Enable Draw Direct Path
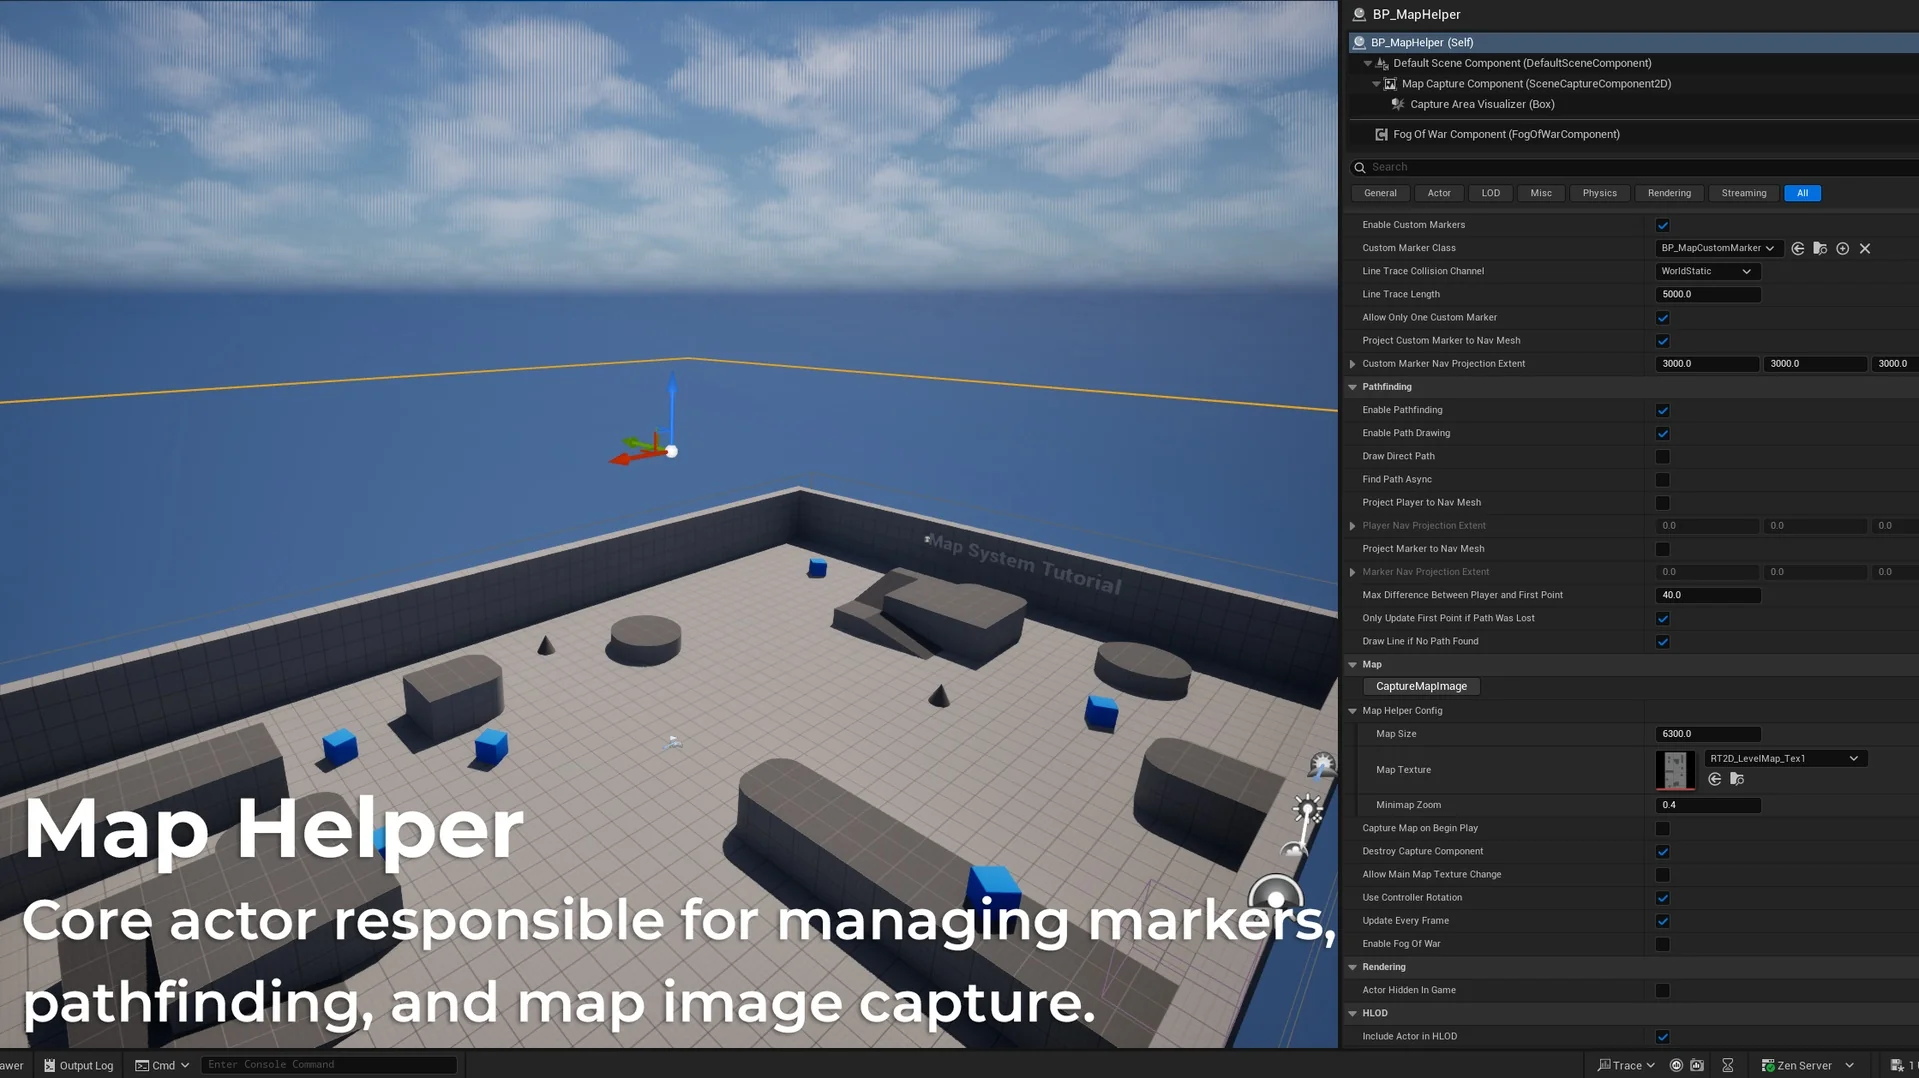This screenshot has height=1078, width=1919. point(1662,456)
